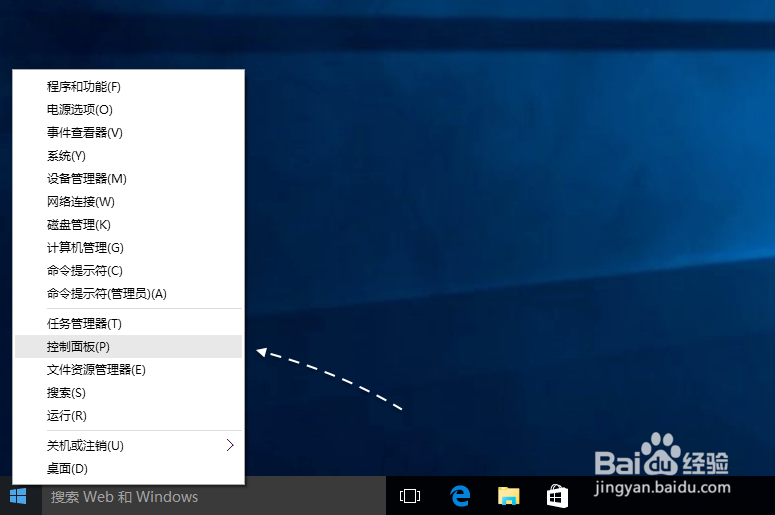The image size is (775, 515).
Task: Select the highlighted 控制面板(P) item
Action: point(129,346)
